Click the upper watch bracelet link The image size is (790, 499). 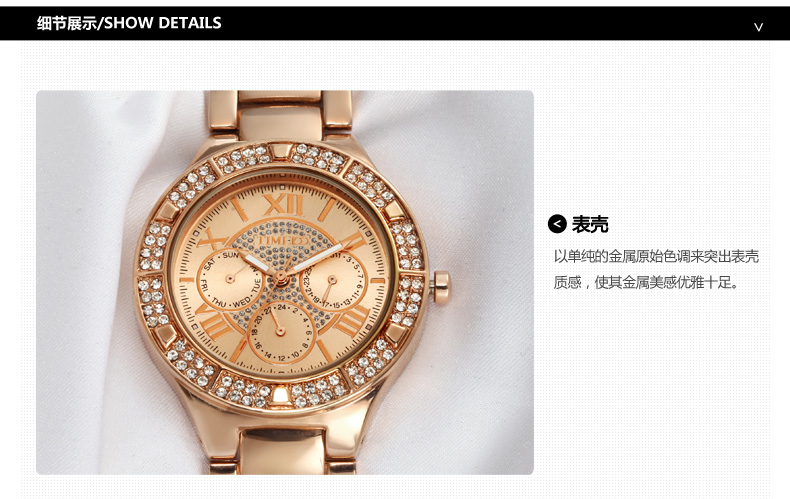(280, 115)
